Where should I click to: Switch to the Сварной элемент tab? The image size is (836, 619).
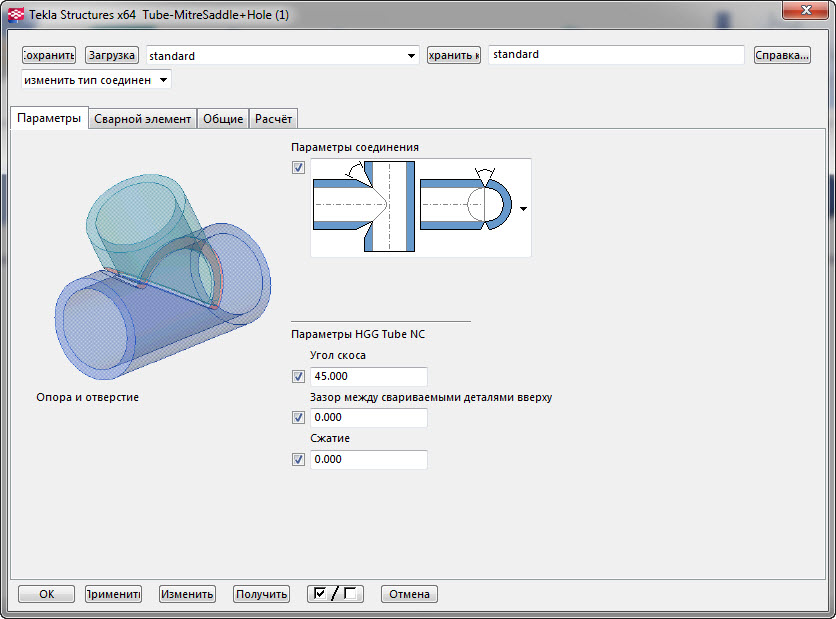(x=142, y=118)
